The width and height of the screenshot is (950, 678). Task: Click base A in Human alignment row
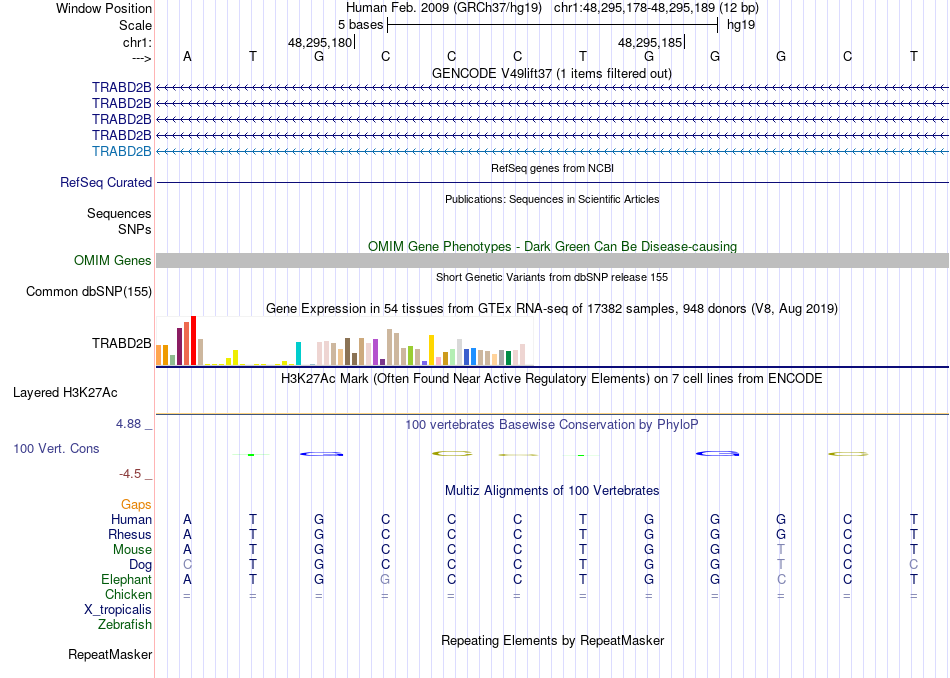click(187, 520)
